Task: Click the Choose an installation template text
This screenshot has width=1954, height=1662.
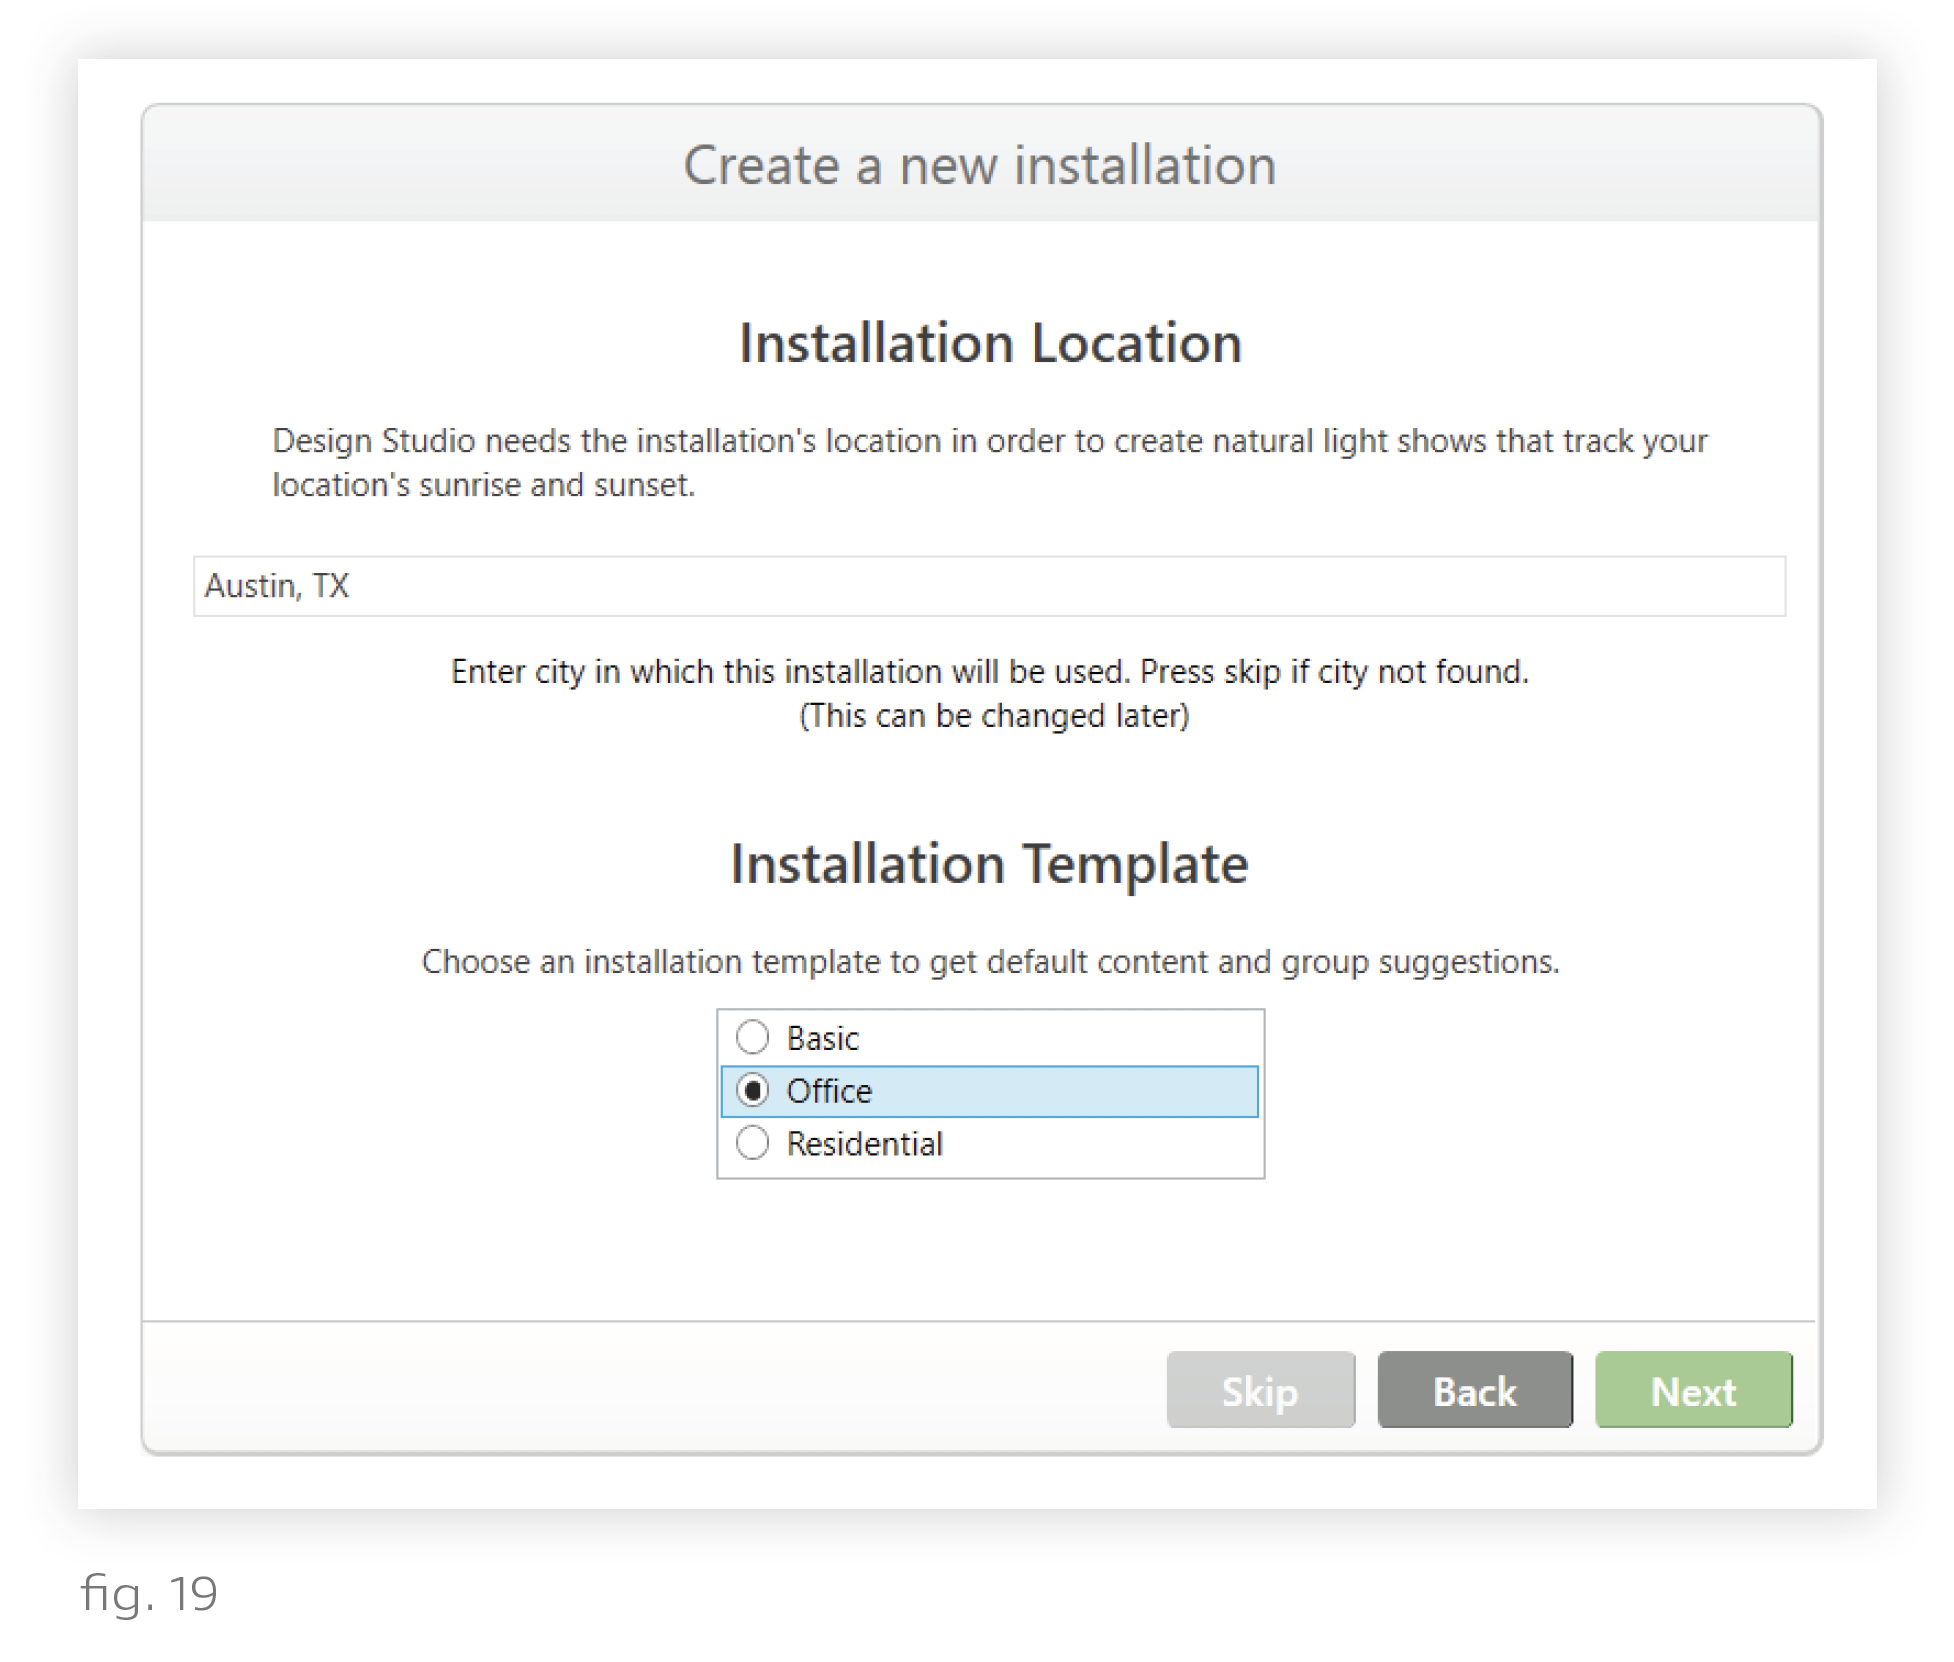Action: pyautogui.click(x=990, y=961)
